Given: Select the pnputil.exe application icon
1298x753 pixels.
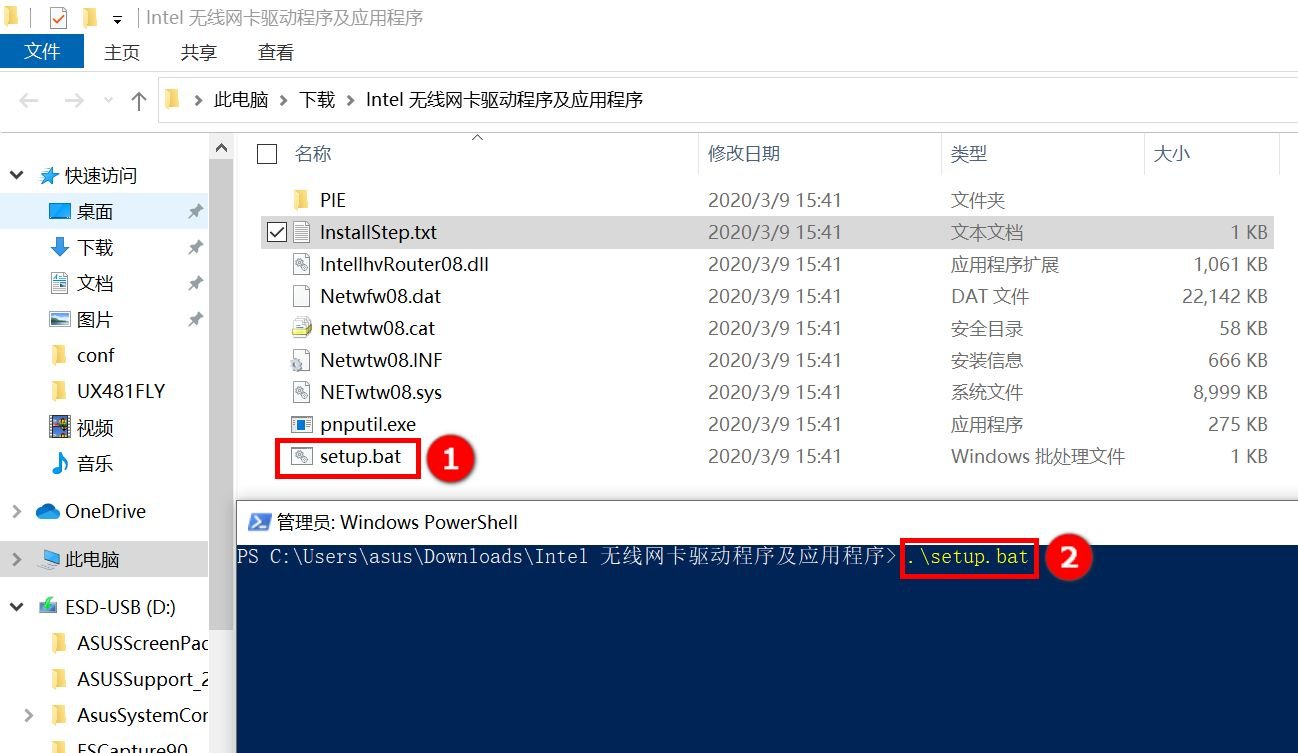Looking at the screenshot, I should [x=301, y=425].
